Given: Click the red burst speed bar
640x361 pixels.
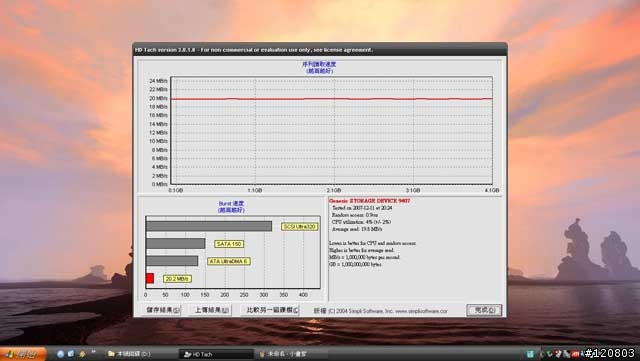Looking at the screenshot, I should tap(150, 279).
